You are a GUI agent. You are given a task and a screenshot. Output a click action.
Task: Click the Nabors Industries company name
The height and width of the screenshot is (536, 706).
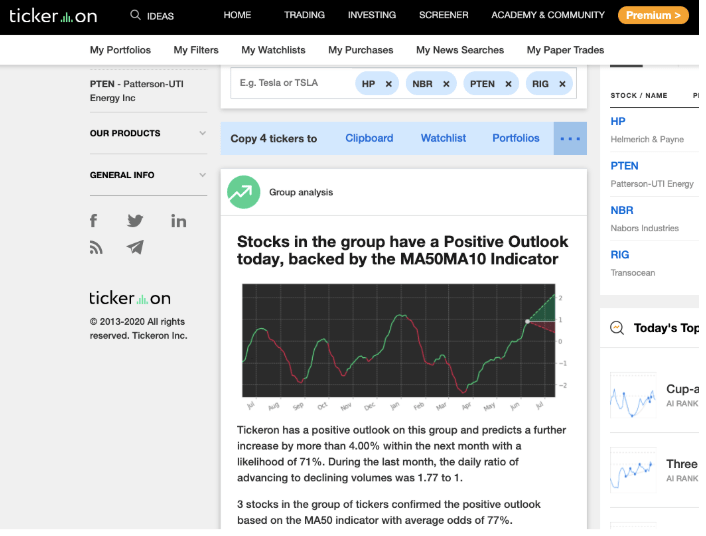[x=644, y=228]
